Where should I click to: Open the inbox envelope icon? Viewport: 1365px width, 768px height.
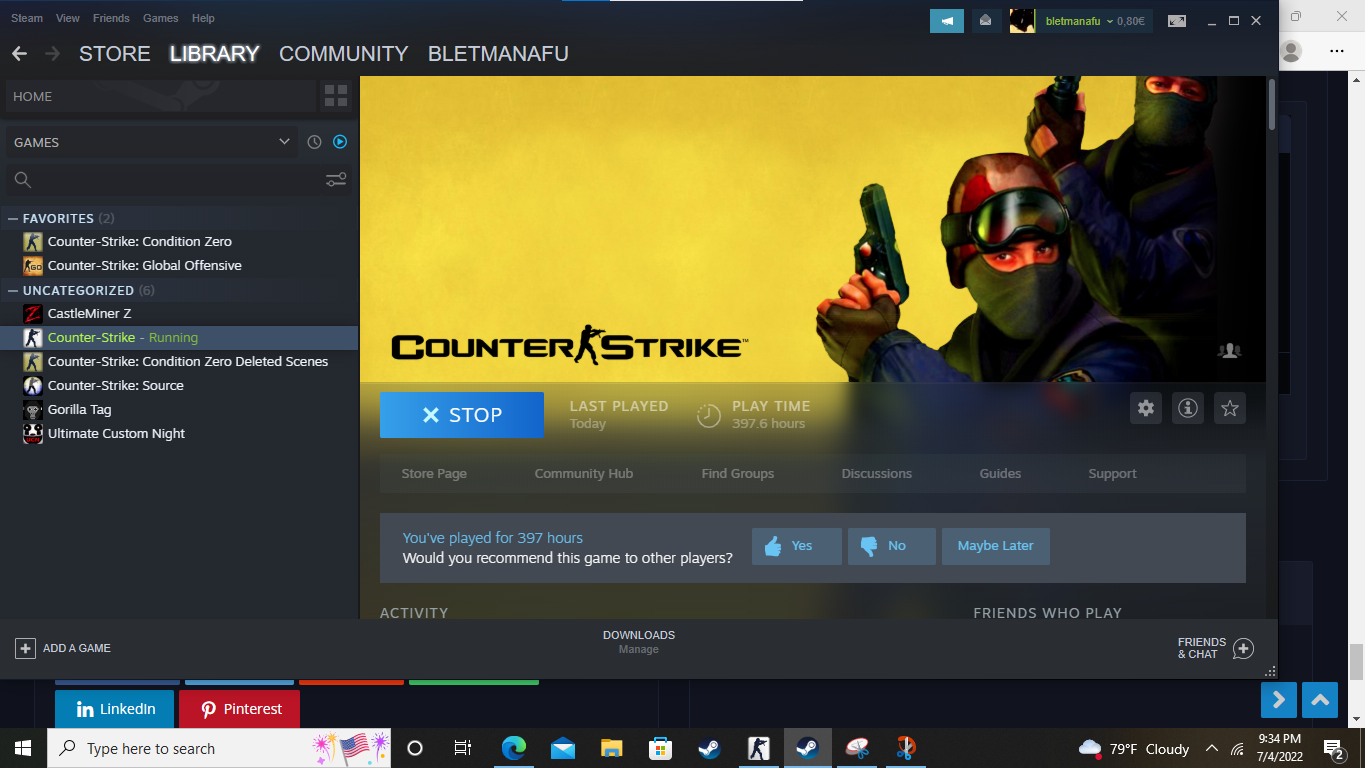pyautogui.click(x=986, y=21)
